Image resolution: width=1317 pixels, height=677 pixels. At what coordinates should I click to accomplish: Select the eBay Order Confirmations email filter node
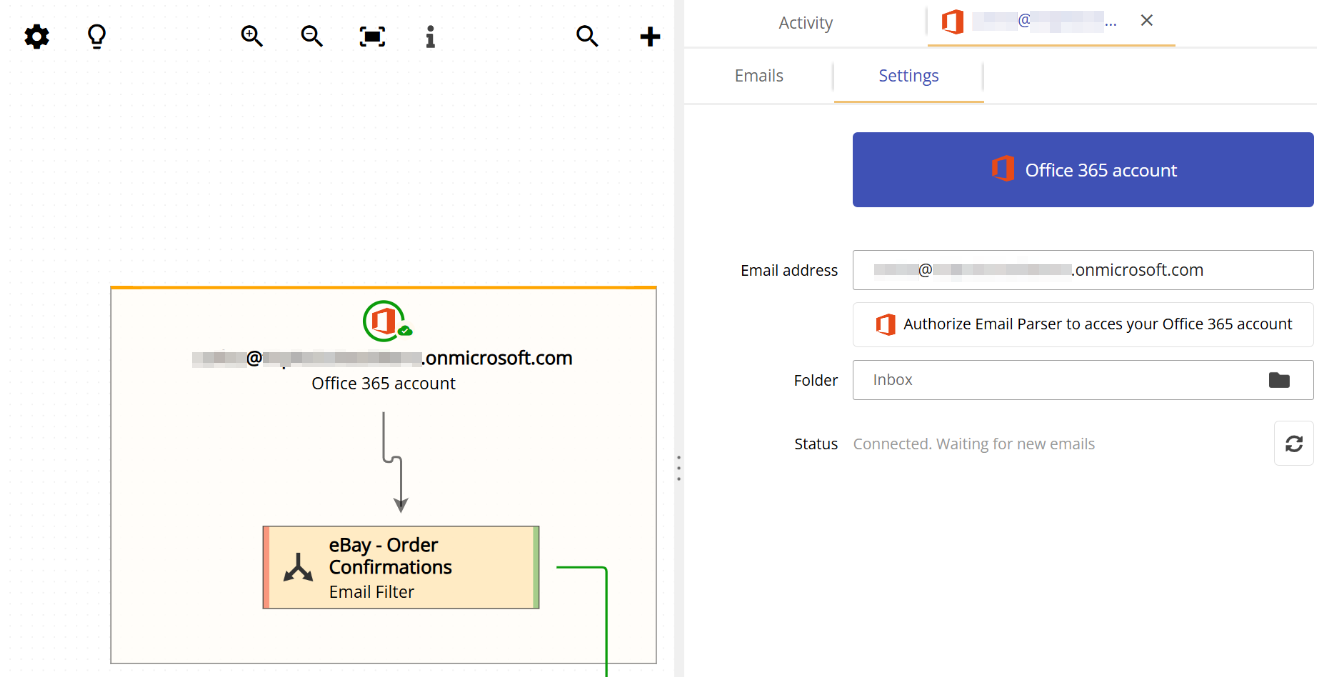399,567
